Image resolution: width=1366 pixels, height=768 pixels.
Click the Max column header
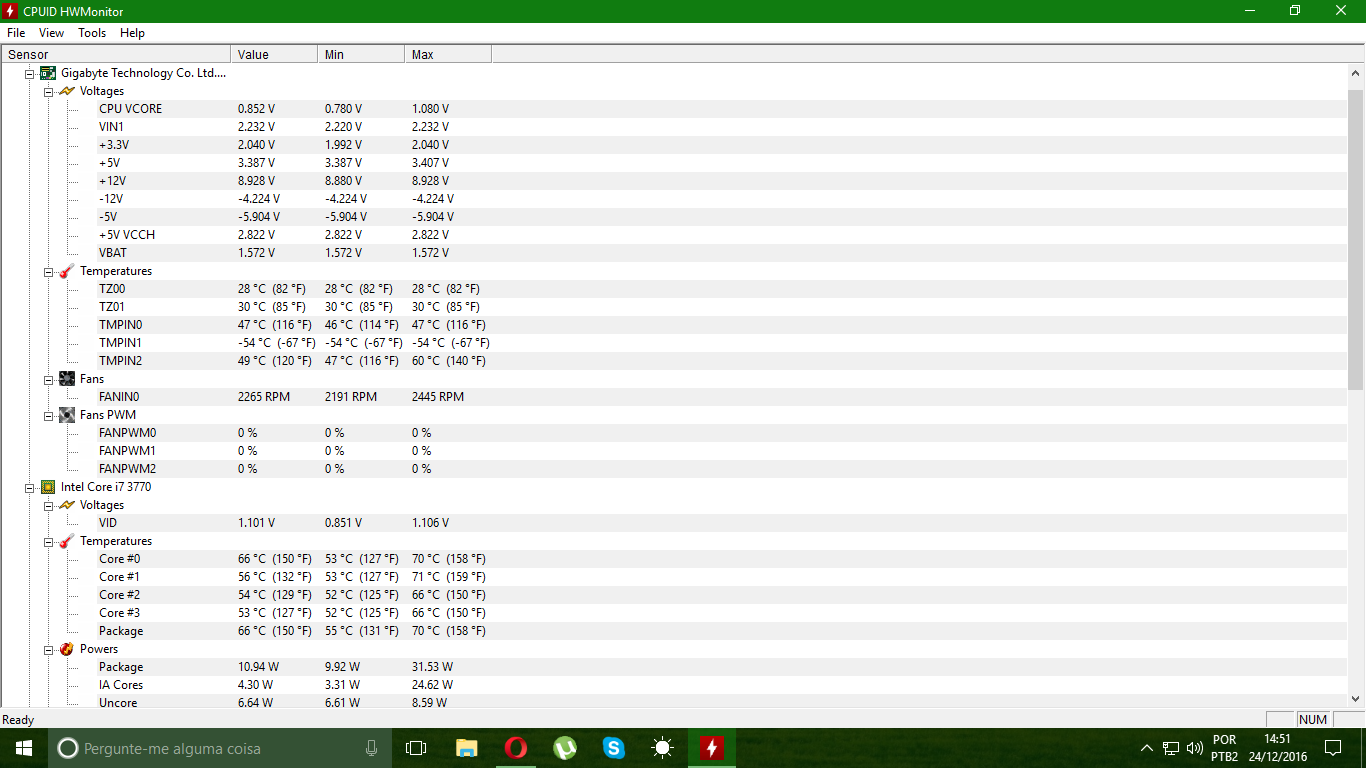click(x=448, y=55)
